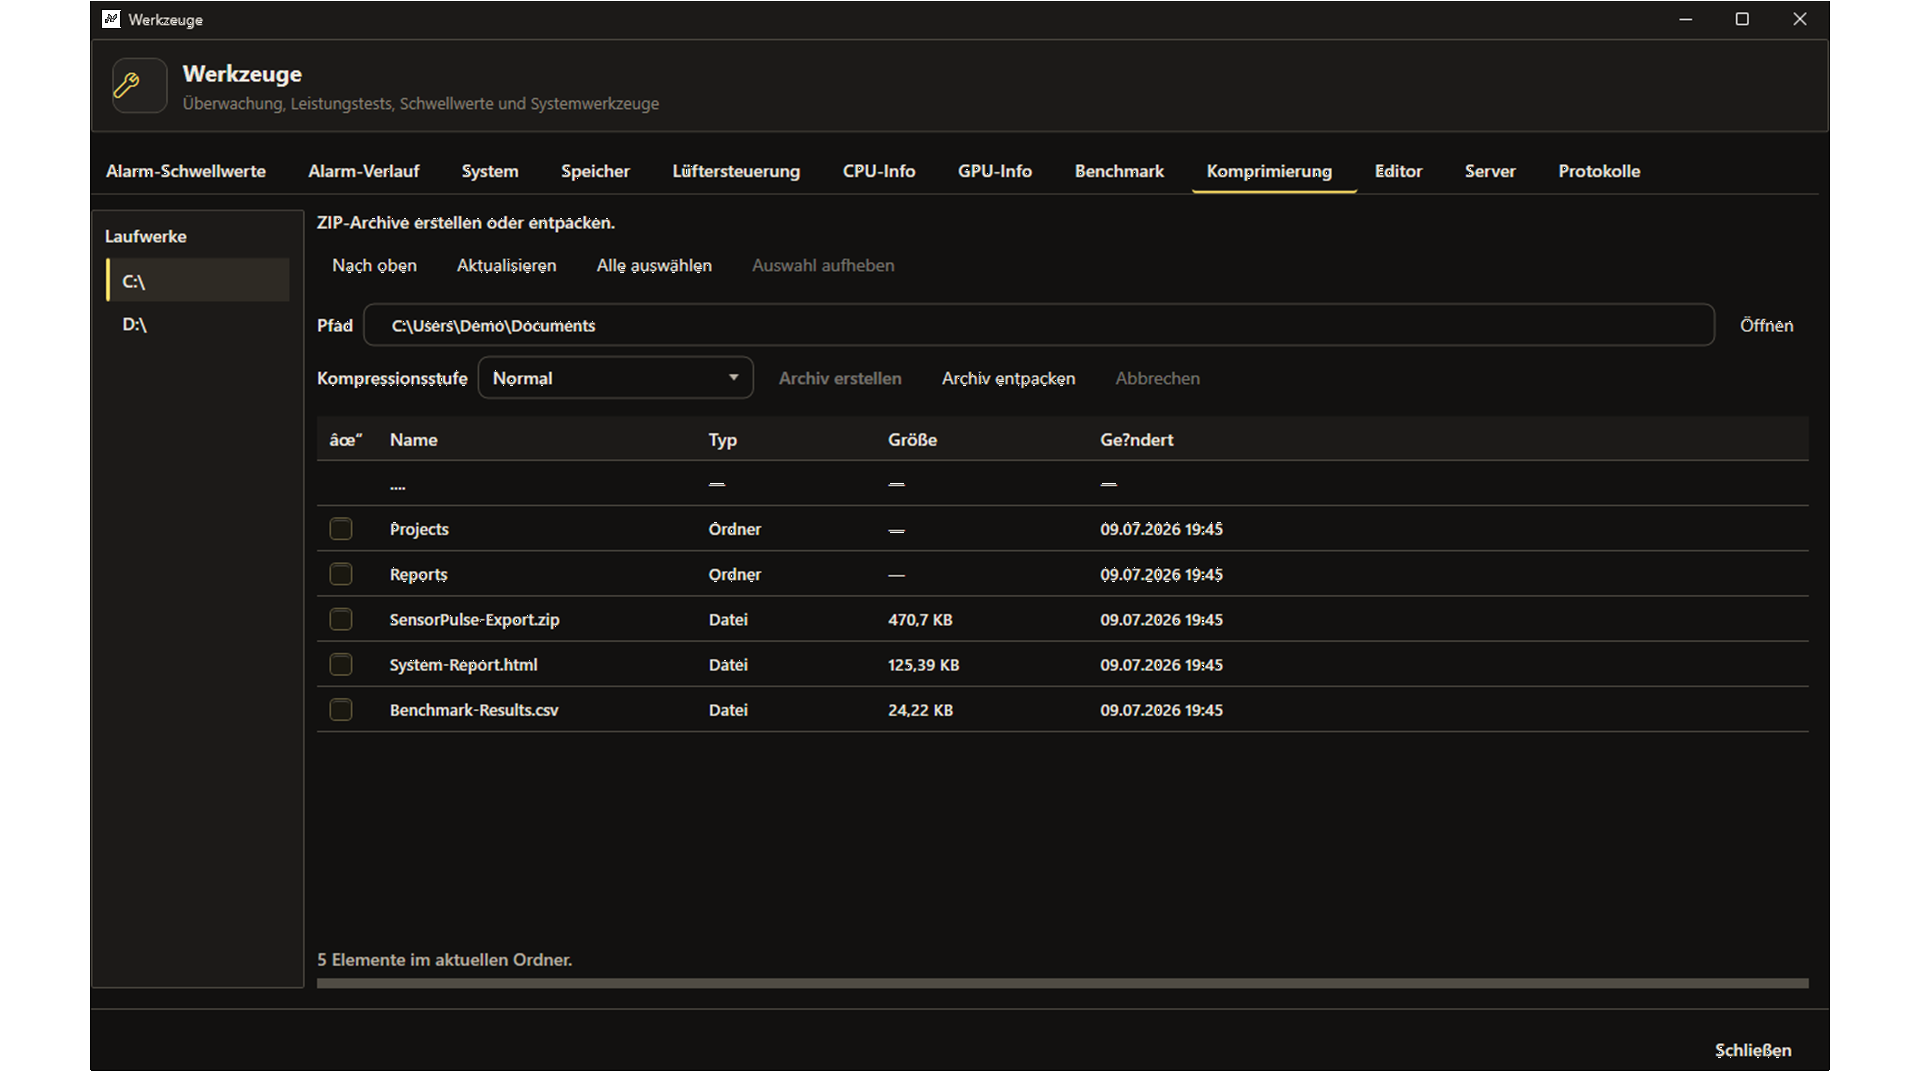The image size is (1920, 1080).
Task: Click the dropdown arrow next to Normal
Action: tap(733, 378)
